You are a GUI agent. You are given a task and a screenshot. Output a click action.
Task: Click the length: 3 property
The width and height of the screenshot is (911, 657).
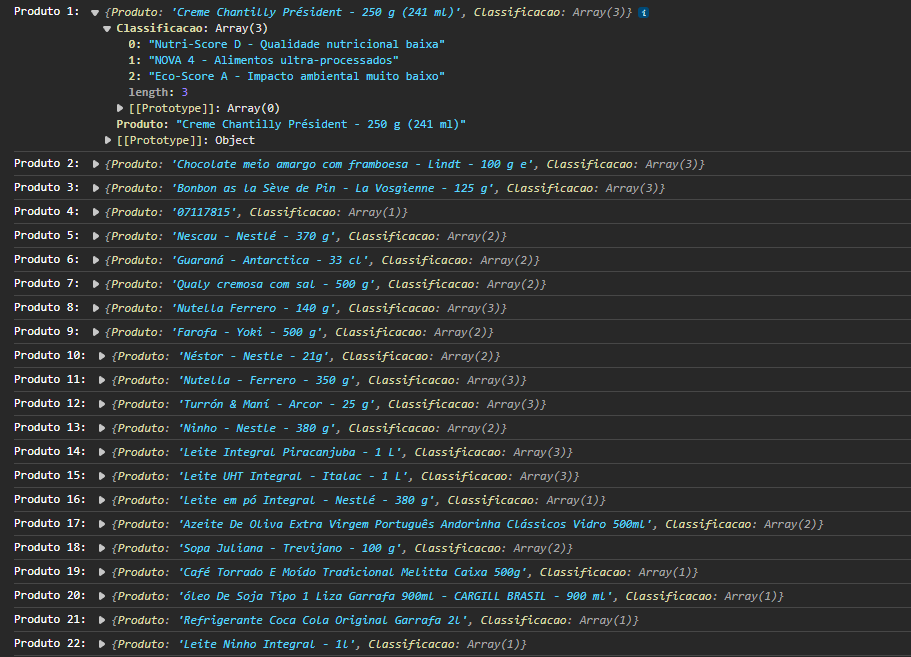[158, 92]
